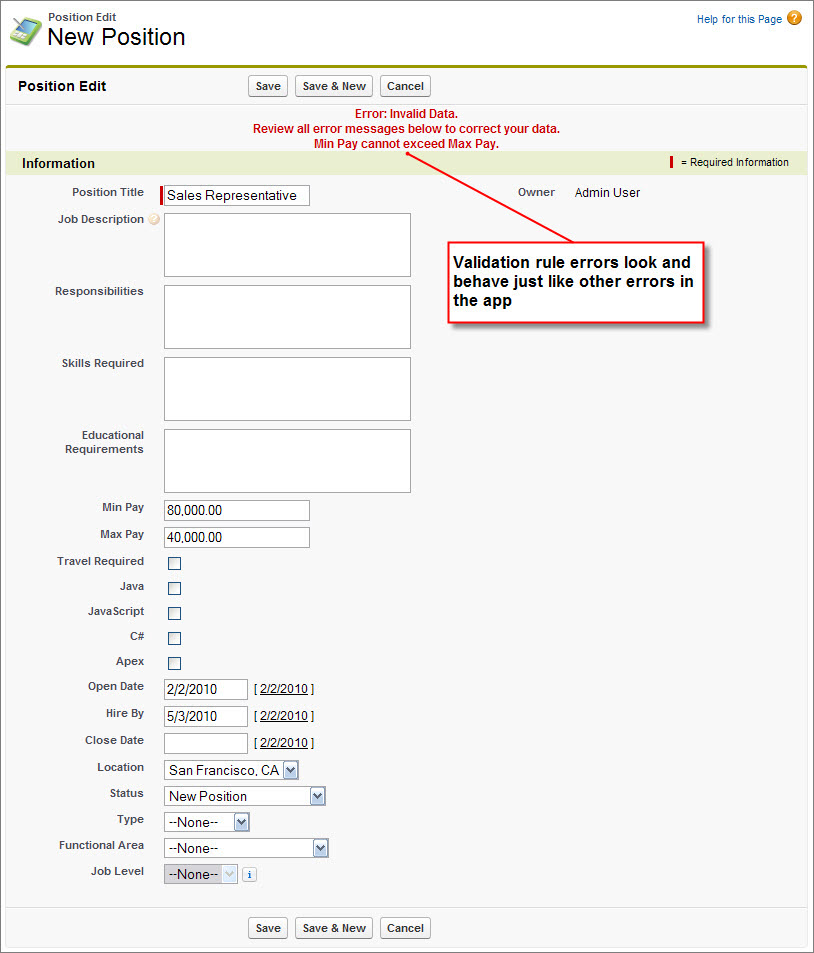
Task: Open the Help for this Page link
Action: 739,19
